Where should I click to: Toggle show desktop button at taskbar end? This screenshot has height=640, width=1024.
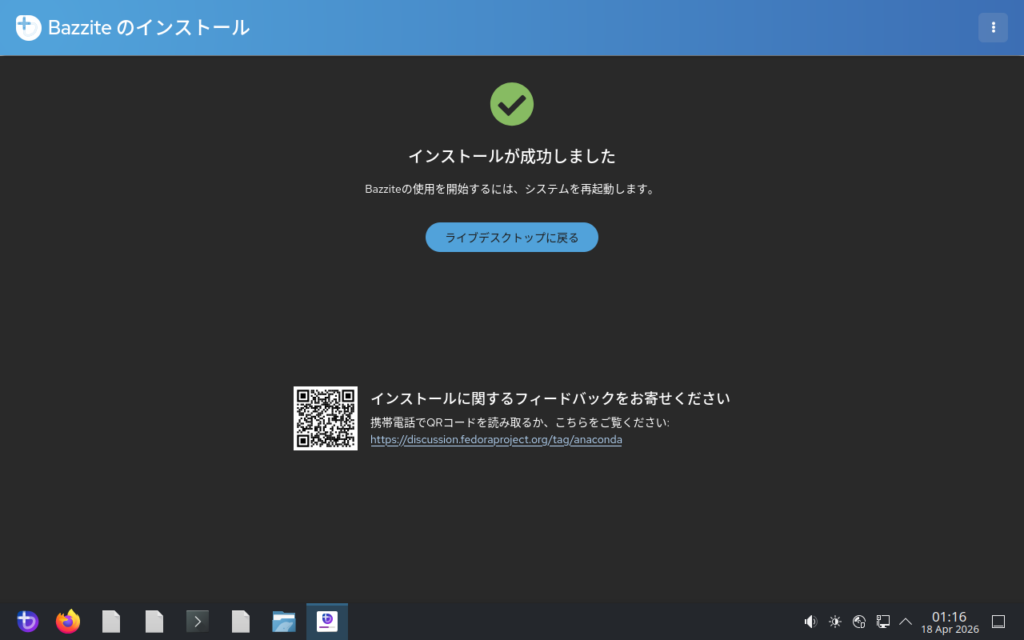click(x=997, y=622)
